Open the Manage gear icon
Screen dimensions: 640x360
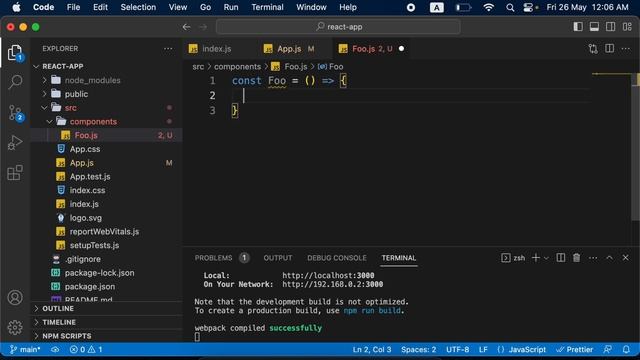(15, 327)
